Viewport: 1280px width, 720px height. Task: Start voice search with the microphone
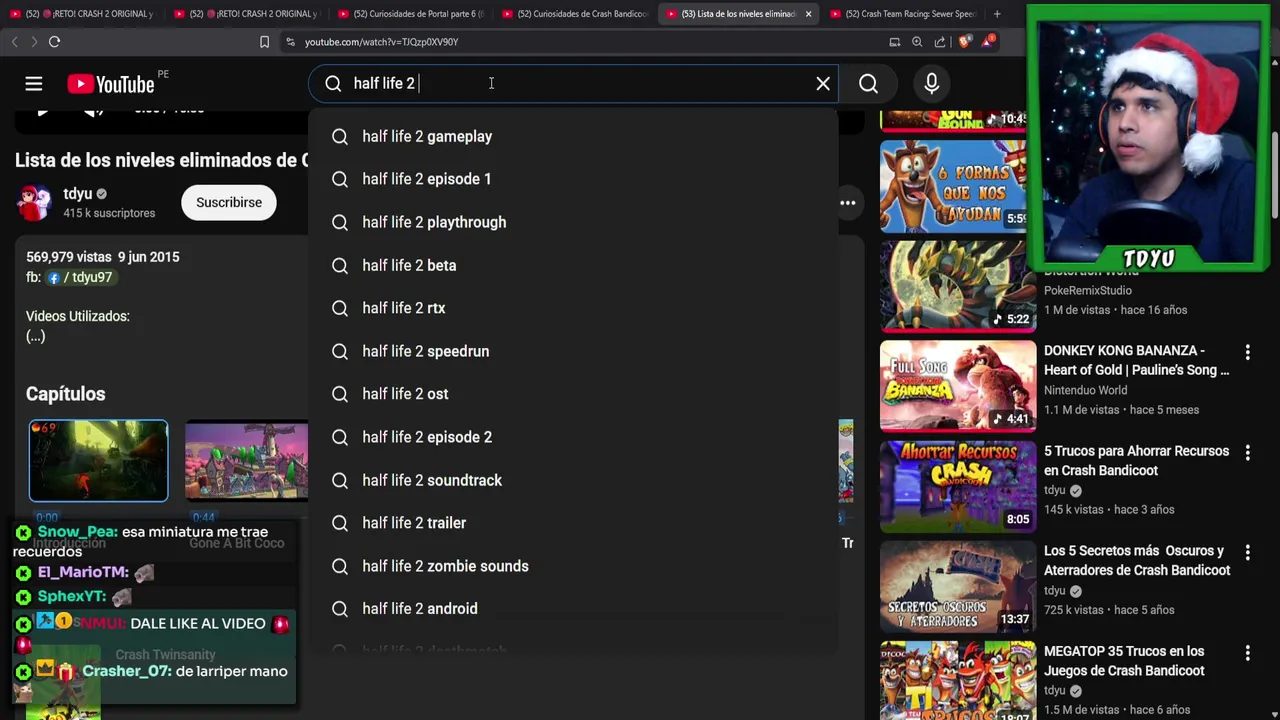point(932,84)
